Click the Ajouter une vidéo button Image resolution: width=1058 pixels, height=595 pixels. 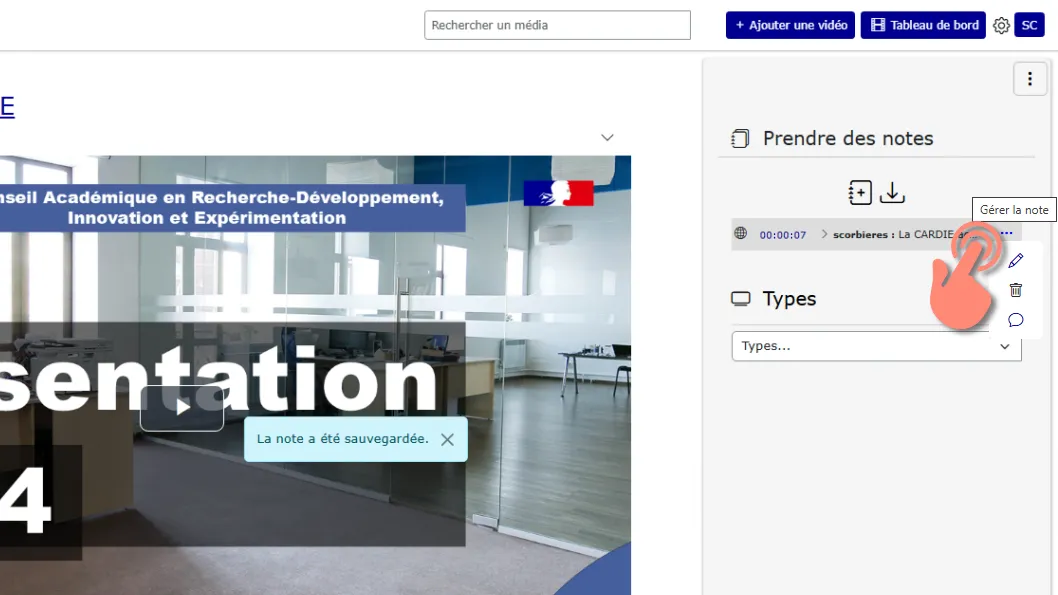click(790, 25)
